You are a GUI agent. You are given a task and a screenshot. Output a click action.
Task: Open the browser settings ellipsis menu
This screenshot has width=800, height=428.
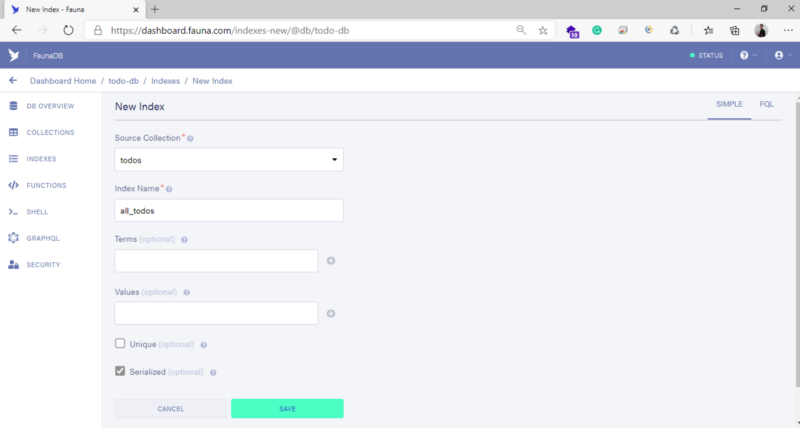click(788, 31)
